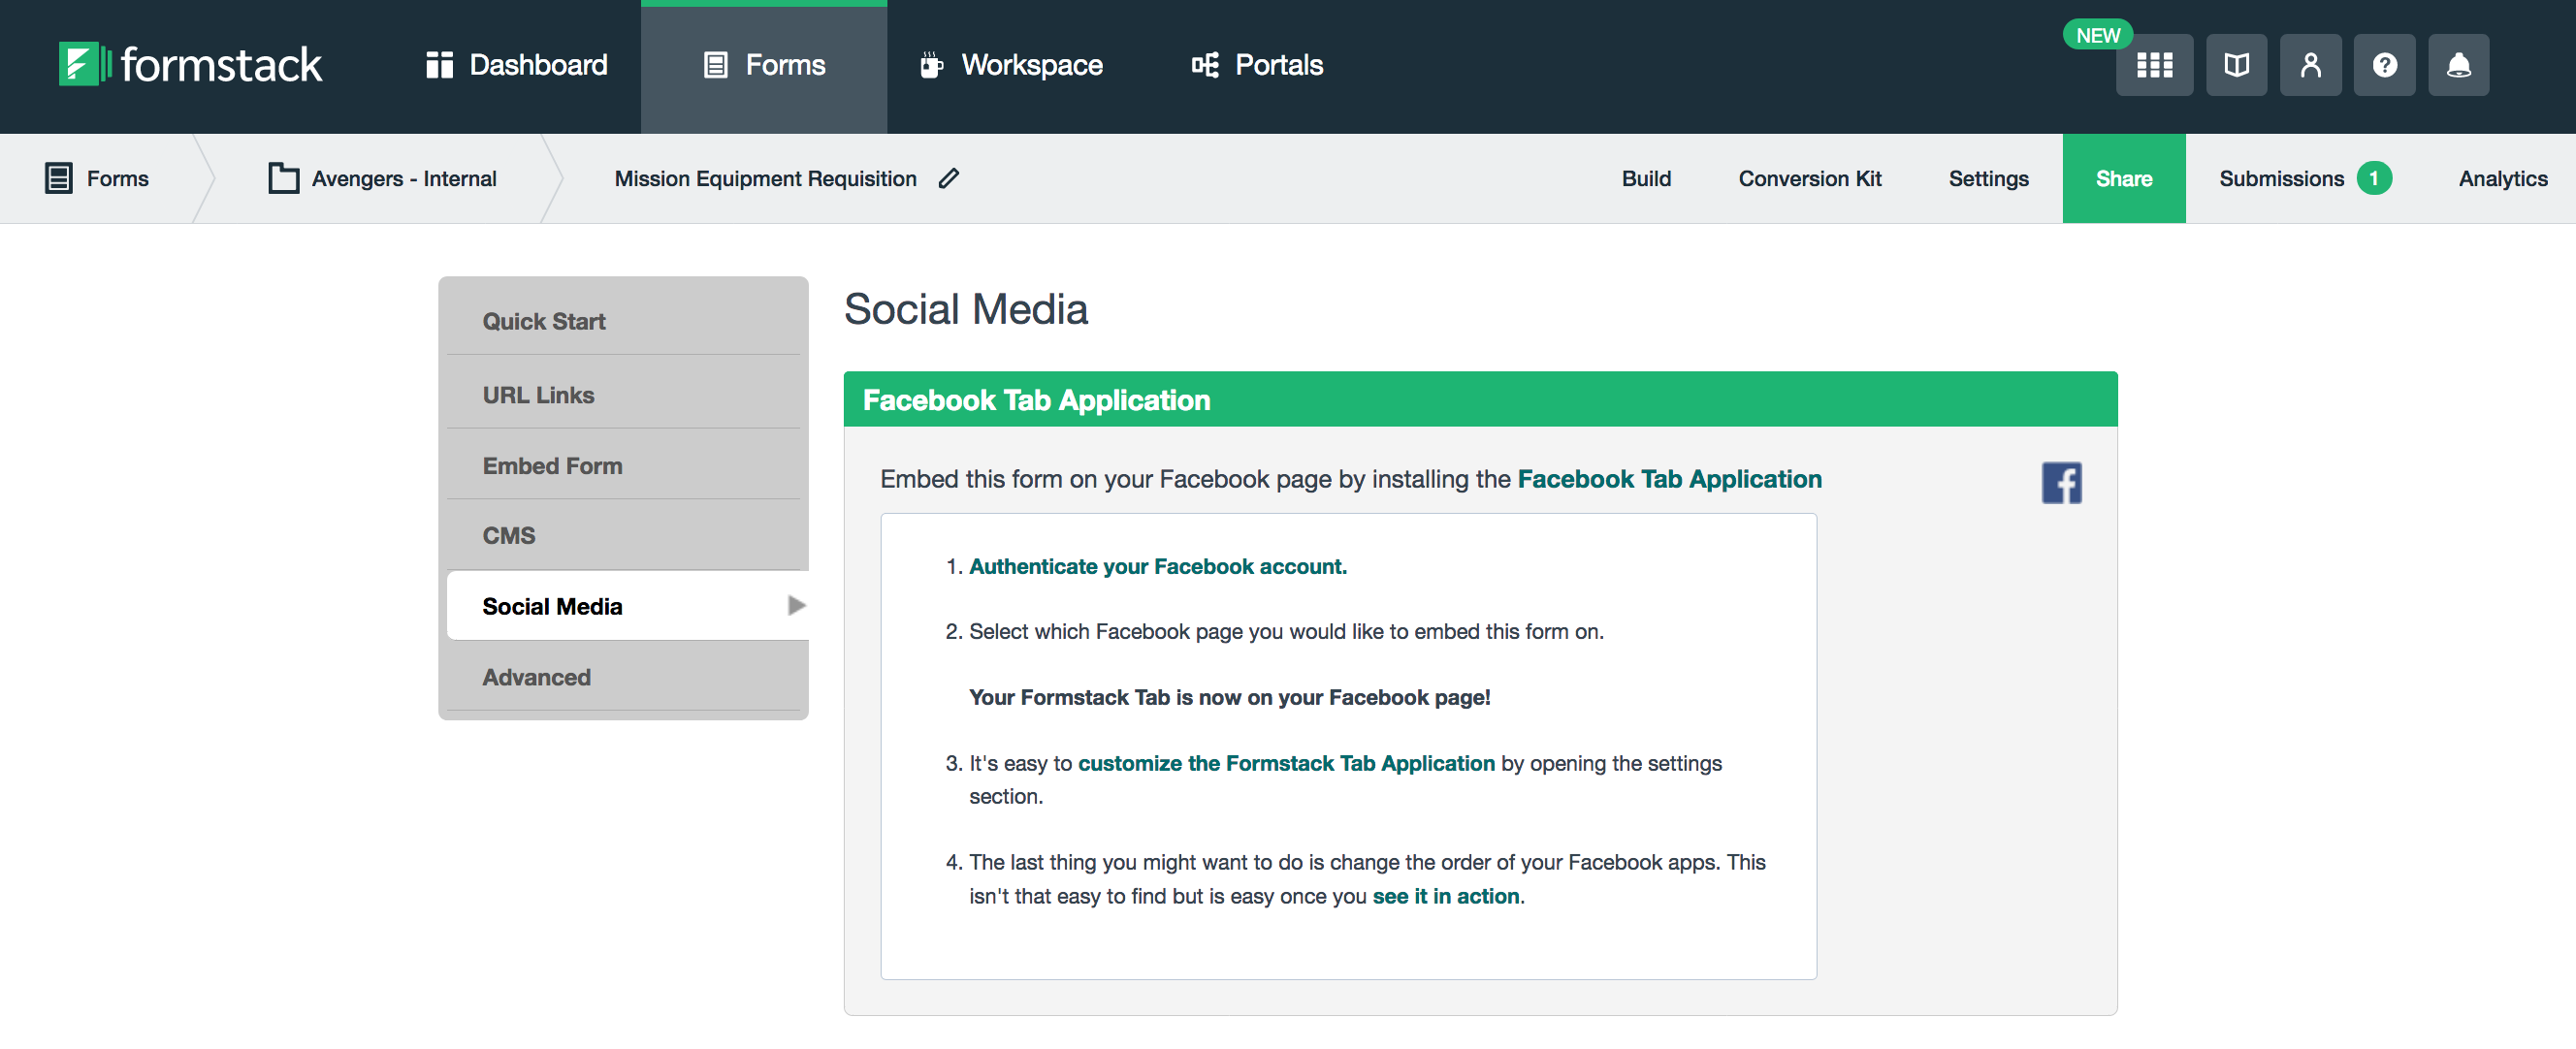Click the formstack logo
Screen dimensions: 2576x1049
point(190,65)
